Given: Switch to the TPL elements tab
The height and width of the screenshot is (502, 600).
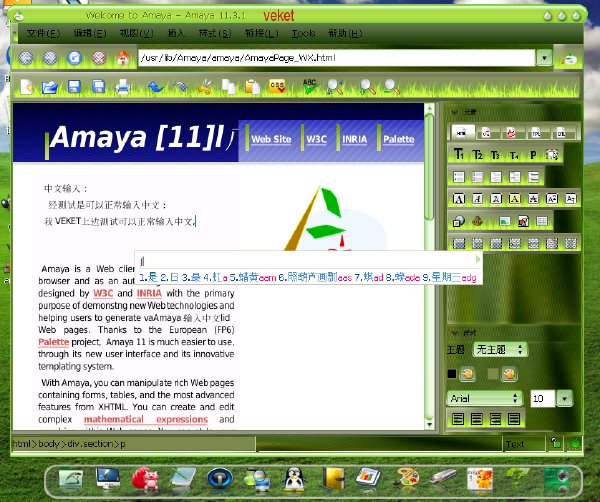Looking at the screenshot, I should (x=536, y=133).
